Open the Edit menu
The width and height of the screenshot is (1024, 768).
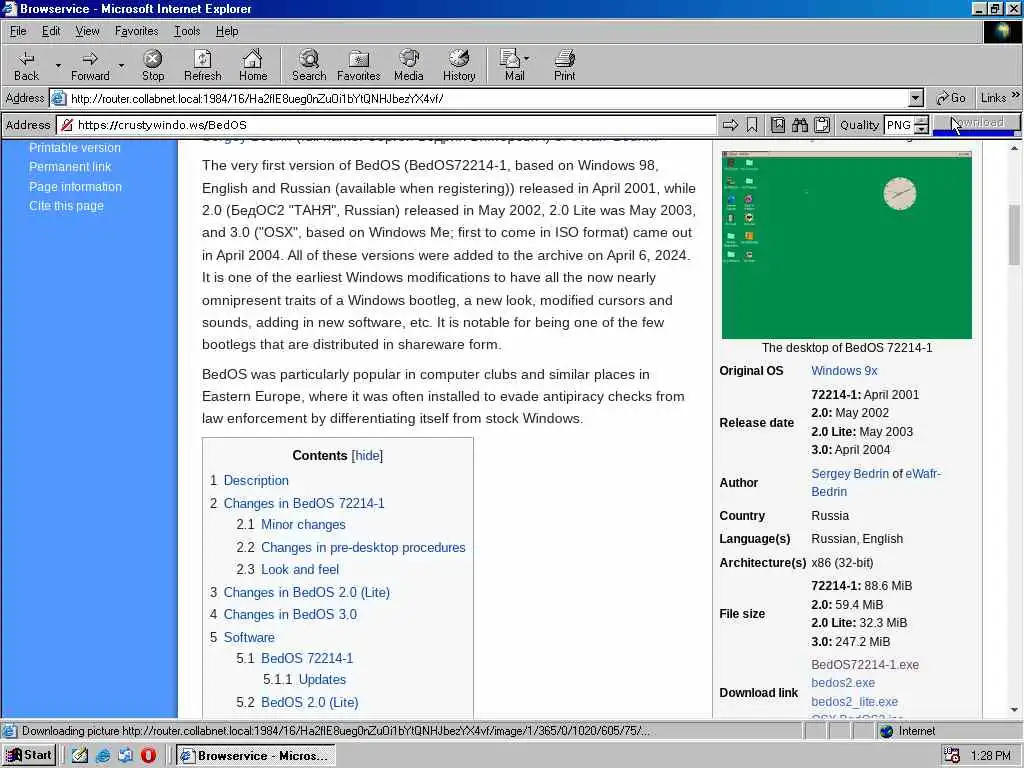click(50, 31)
